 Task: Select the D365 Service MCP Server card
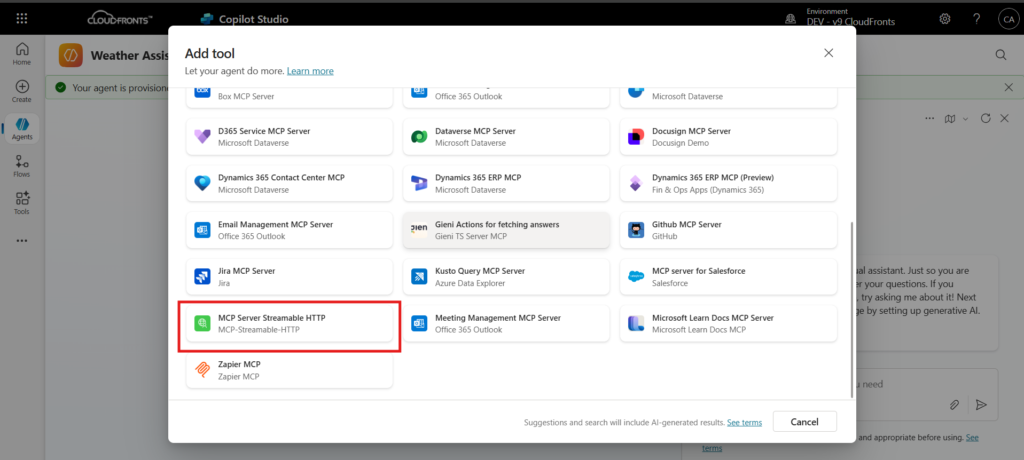point(289,137)
